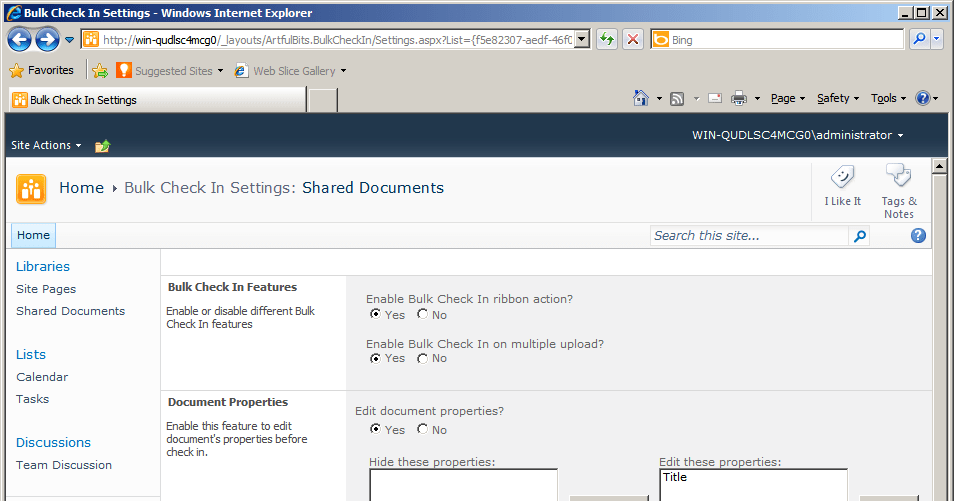954x501 pixels.
Task: Open the Shared Documents library link
Action: pos(70,311)
